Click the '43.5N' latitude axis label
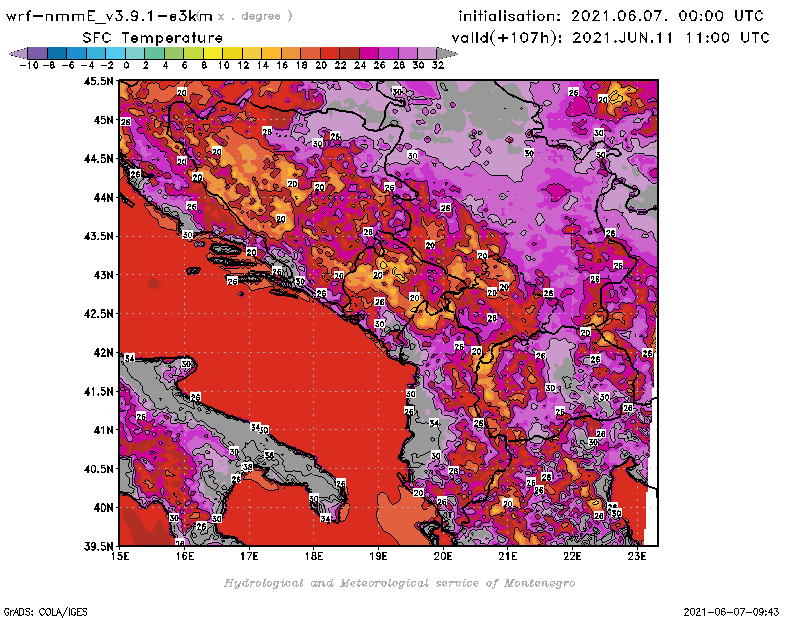Viewport: 800px width, 618px height. pyautogui.click(x=98, y=236)
